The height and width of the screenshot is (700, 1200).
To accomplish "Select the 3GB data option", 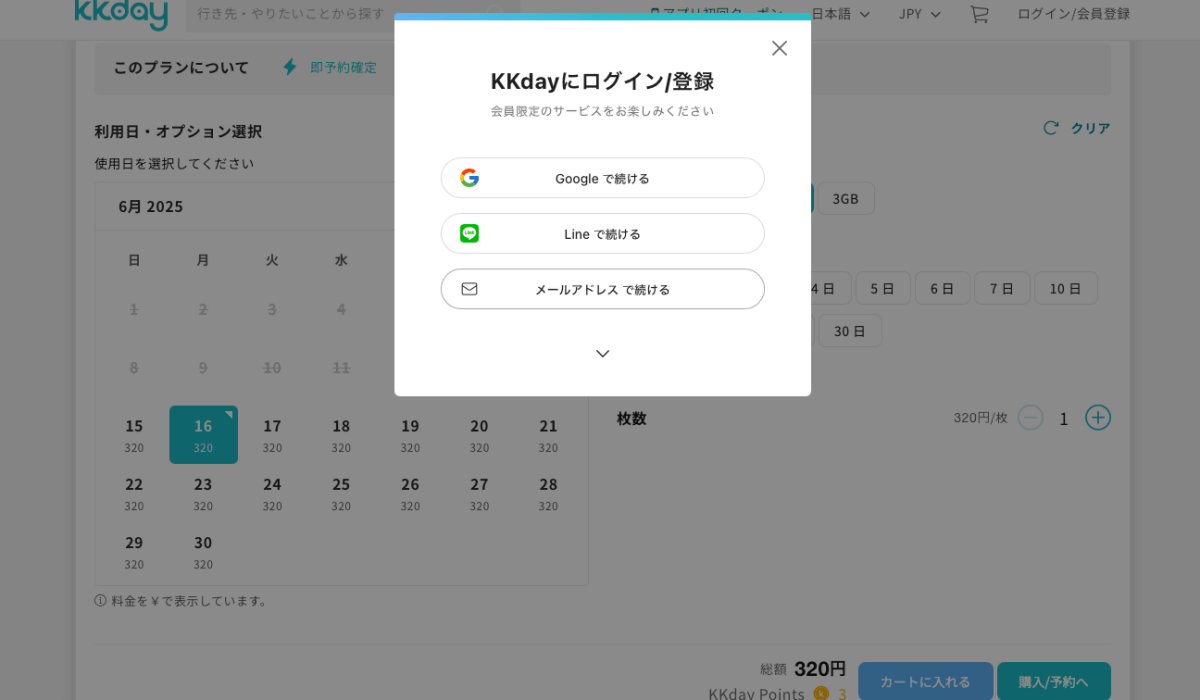I will [846, 198].
